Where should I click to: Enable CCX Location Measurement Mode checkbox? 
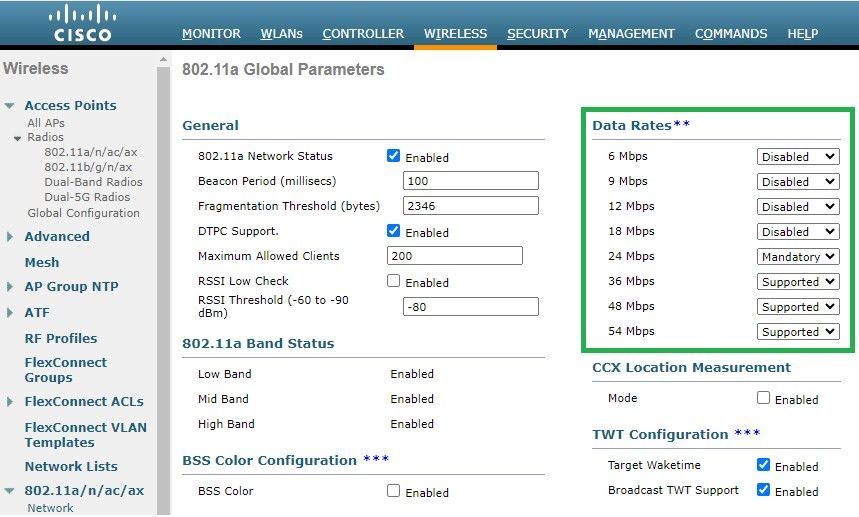(x=763, y=398)
